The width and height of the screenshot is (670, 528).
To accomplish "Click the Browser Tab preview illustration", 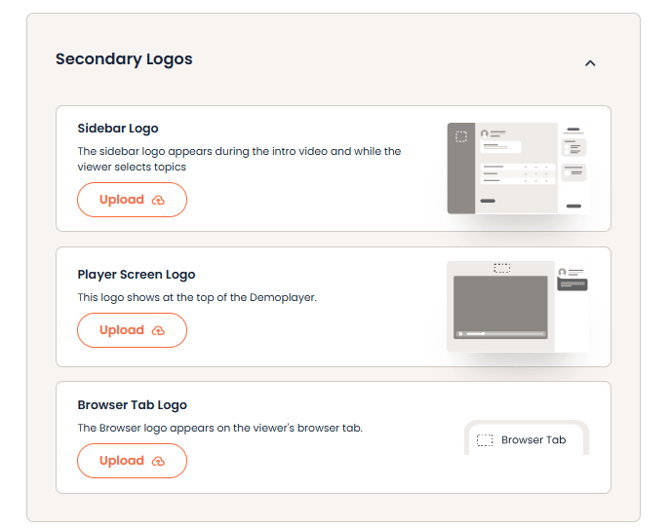I will [526, 438].
